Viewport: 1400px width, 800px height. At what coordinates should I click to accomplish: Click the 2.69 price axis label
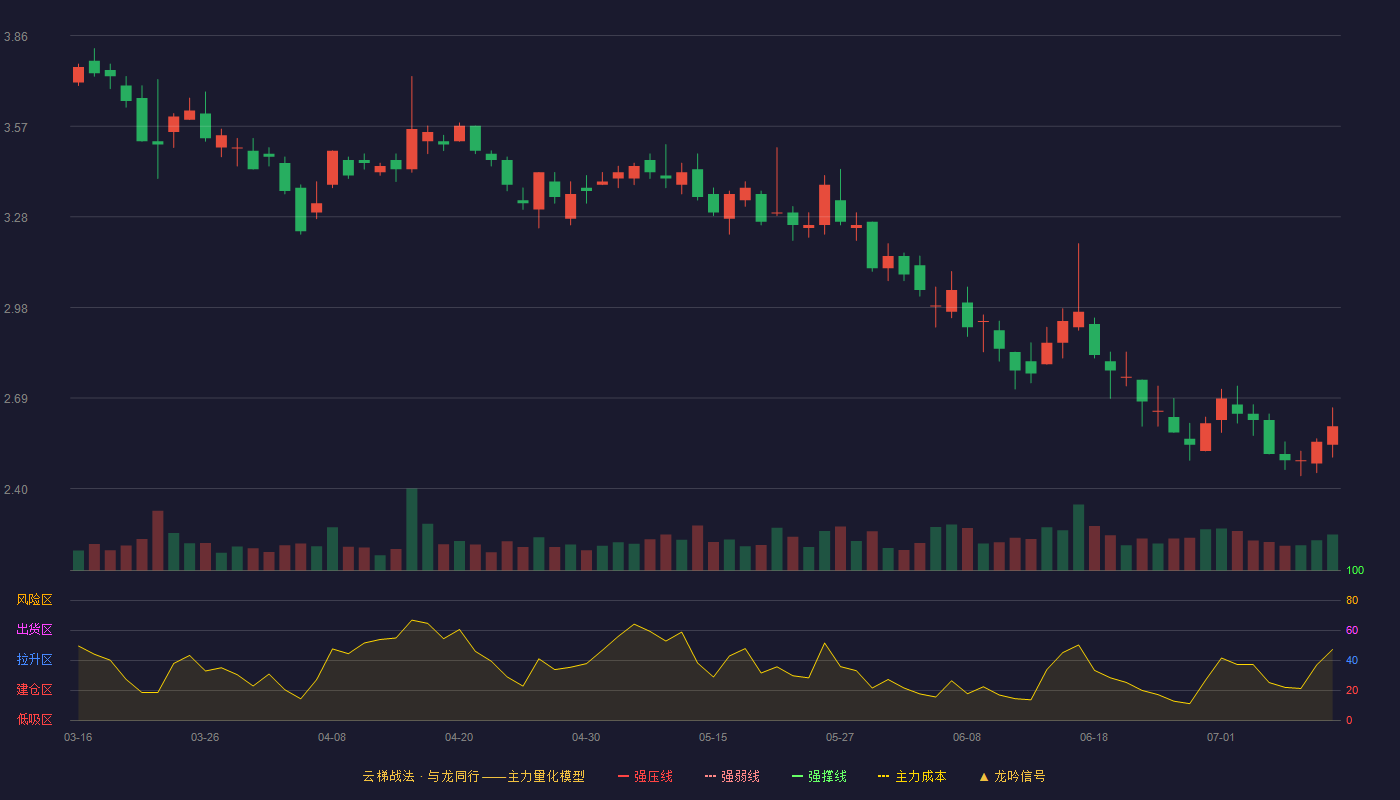(16, 399)
